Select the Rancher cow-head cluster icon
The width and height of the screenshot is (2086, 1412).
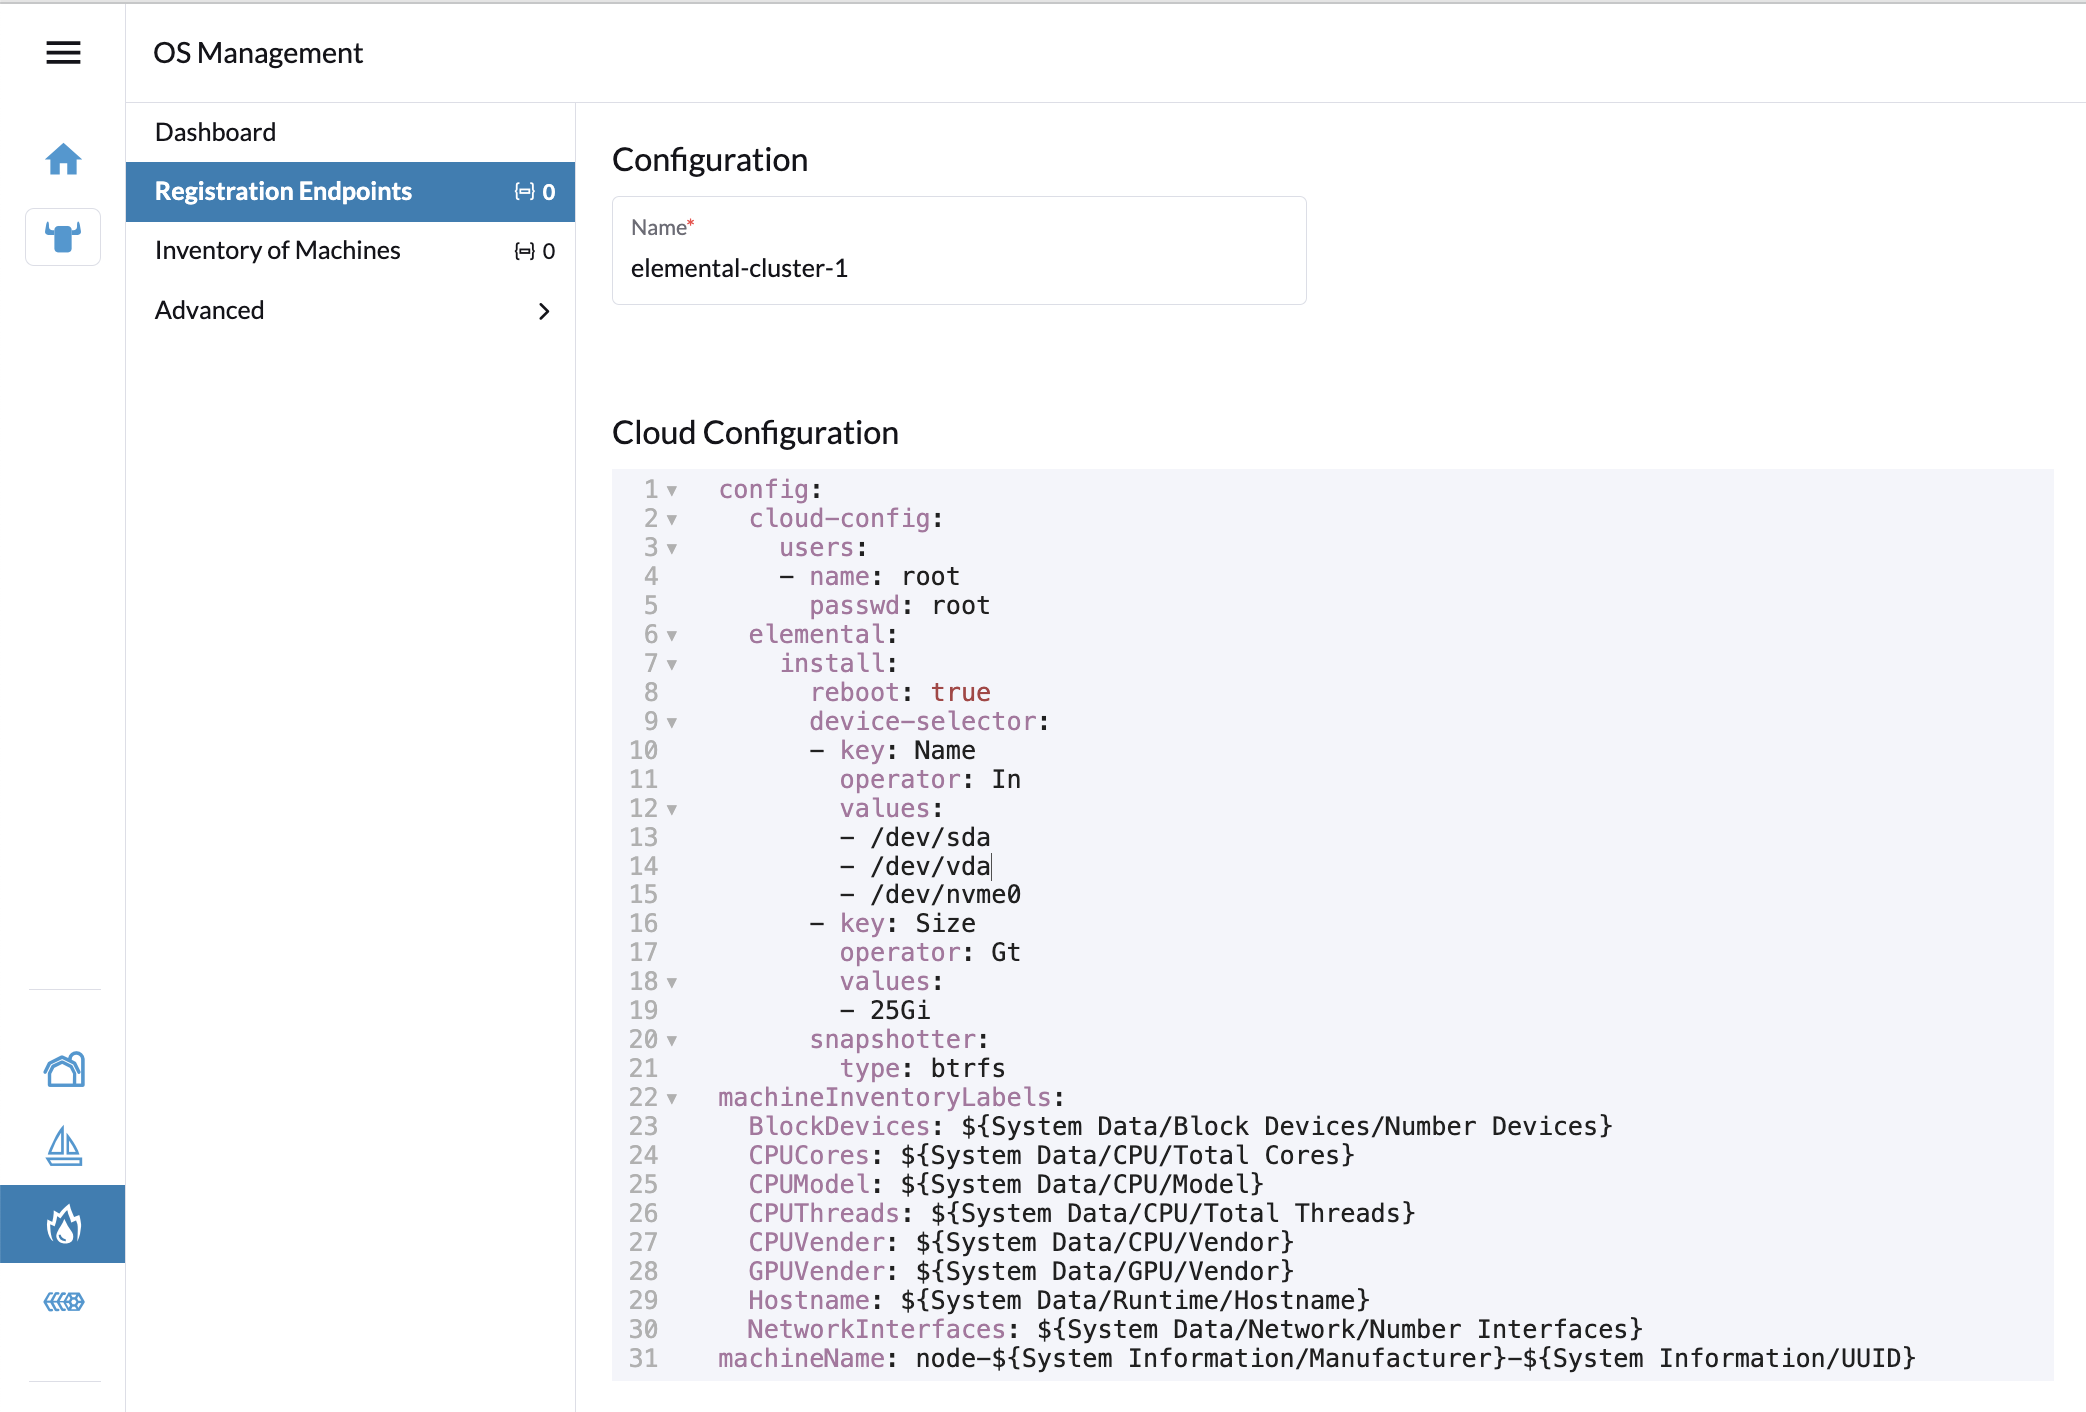[x=63, y=237]
